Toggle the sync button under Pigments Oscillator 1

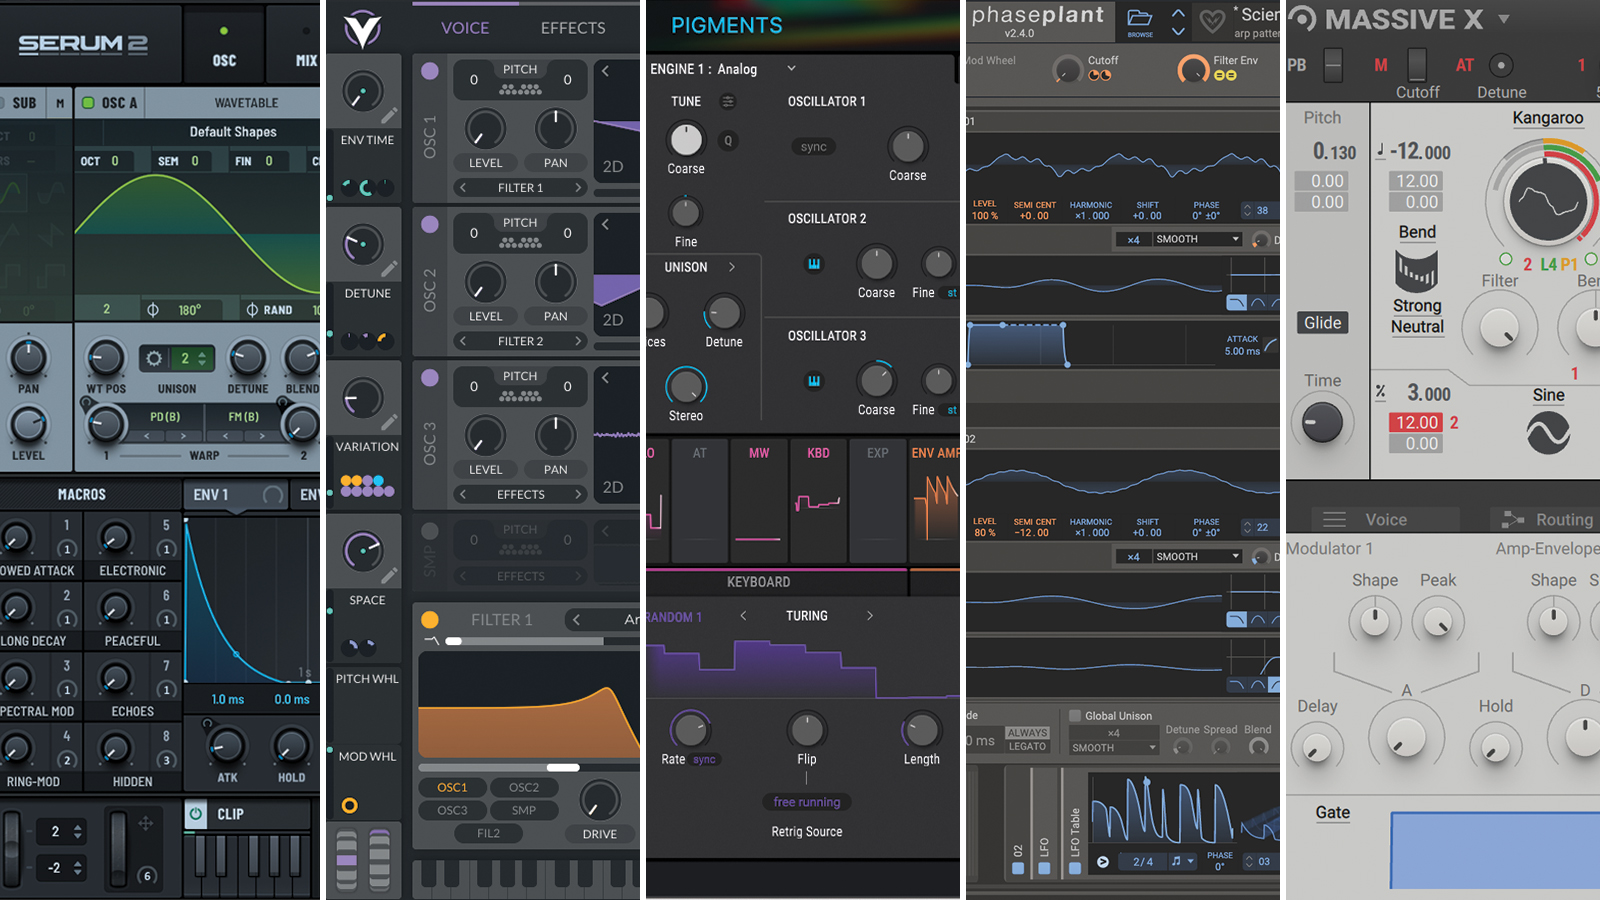(x=814, y=147)
